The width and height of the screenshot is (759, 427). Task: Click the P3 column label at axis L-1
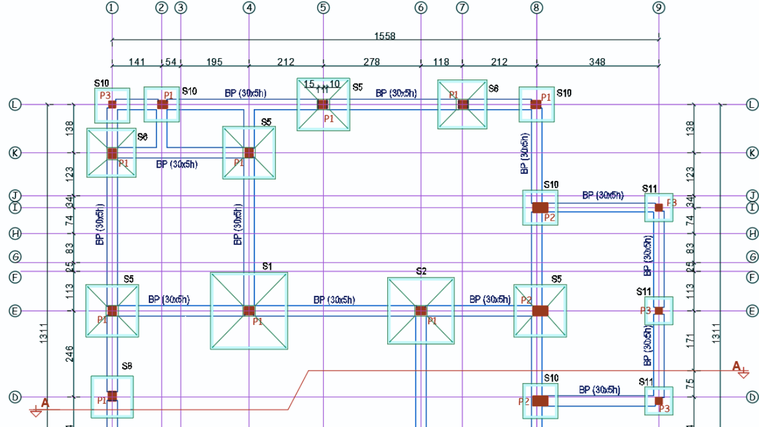[105, 96]
